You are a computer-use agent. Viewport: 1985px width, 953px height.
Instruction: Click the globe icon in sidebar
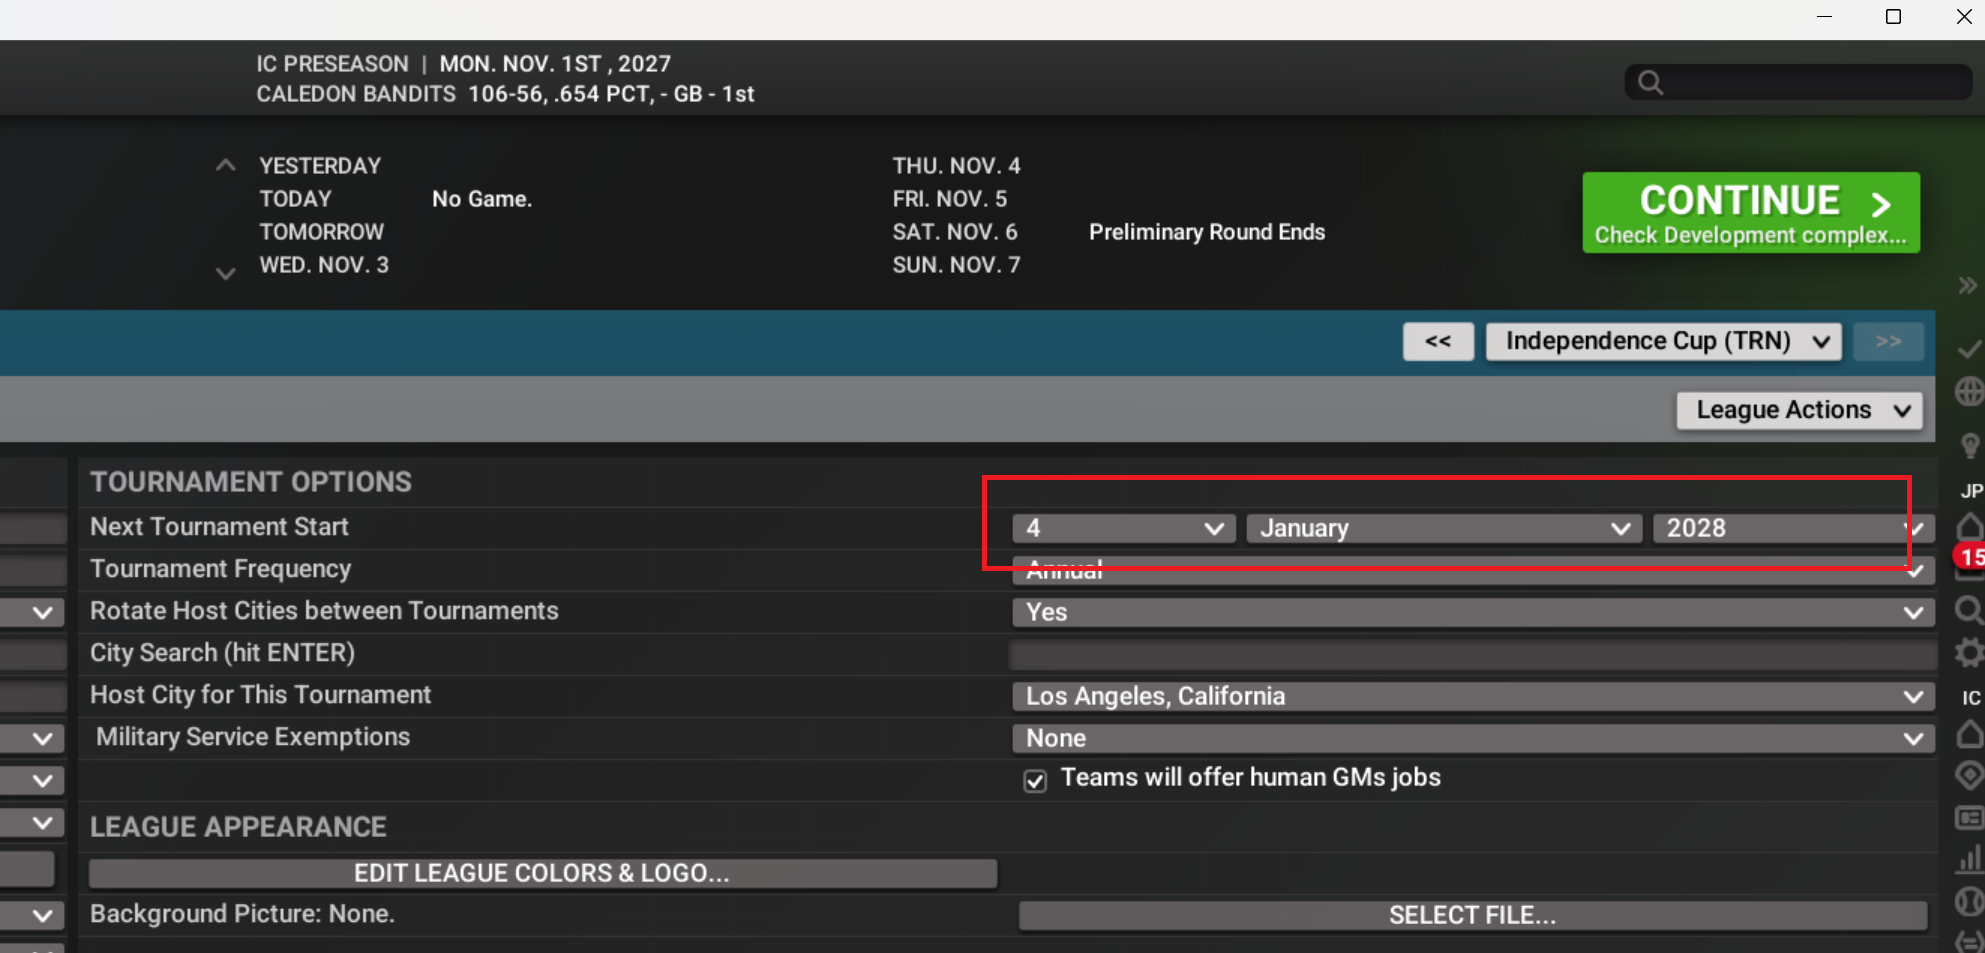(x=1969, y=392)
